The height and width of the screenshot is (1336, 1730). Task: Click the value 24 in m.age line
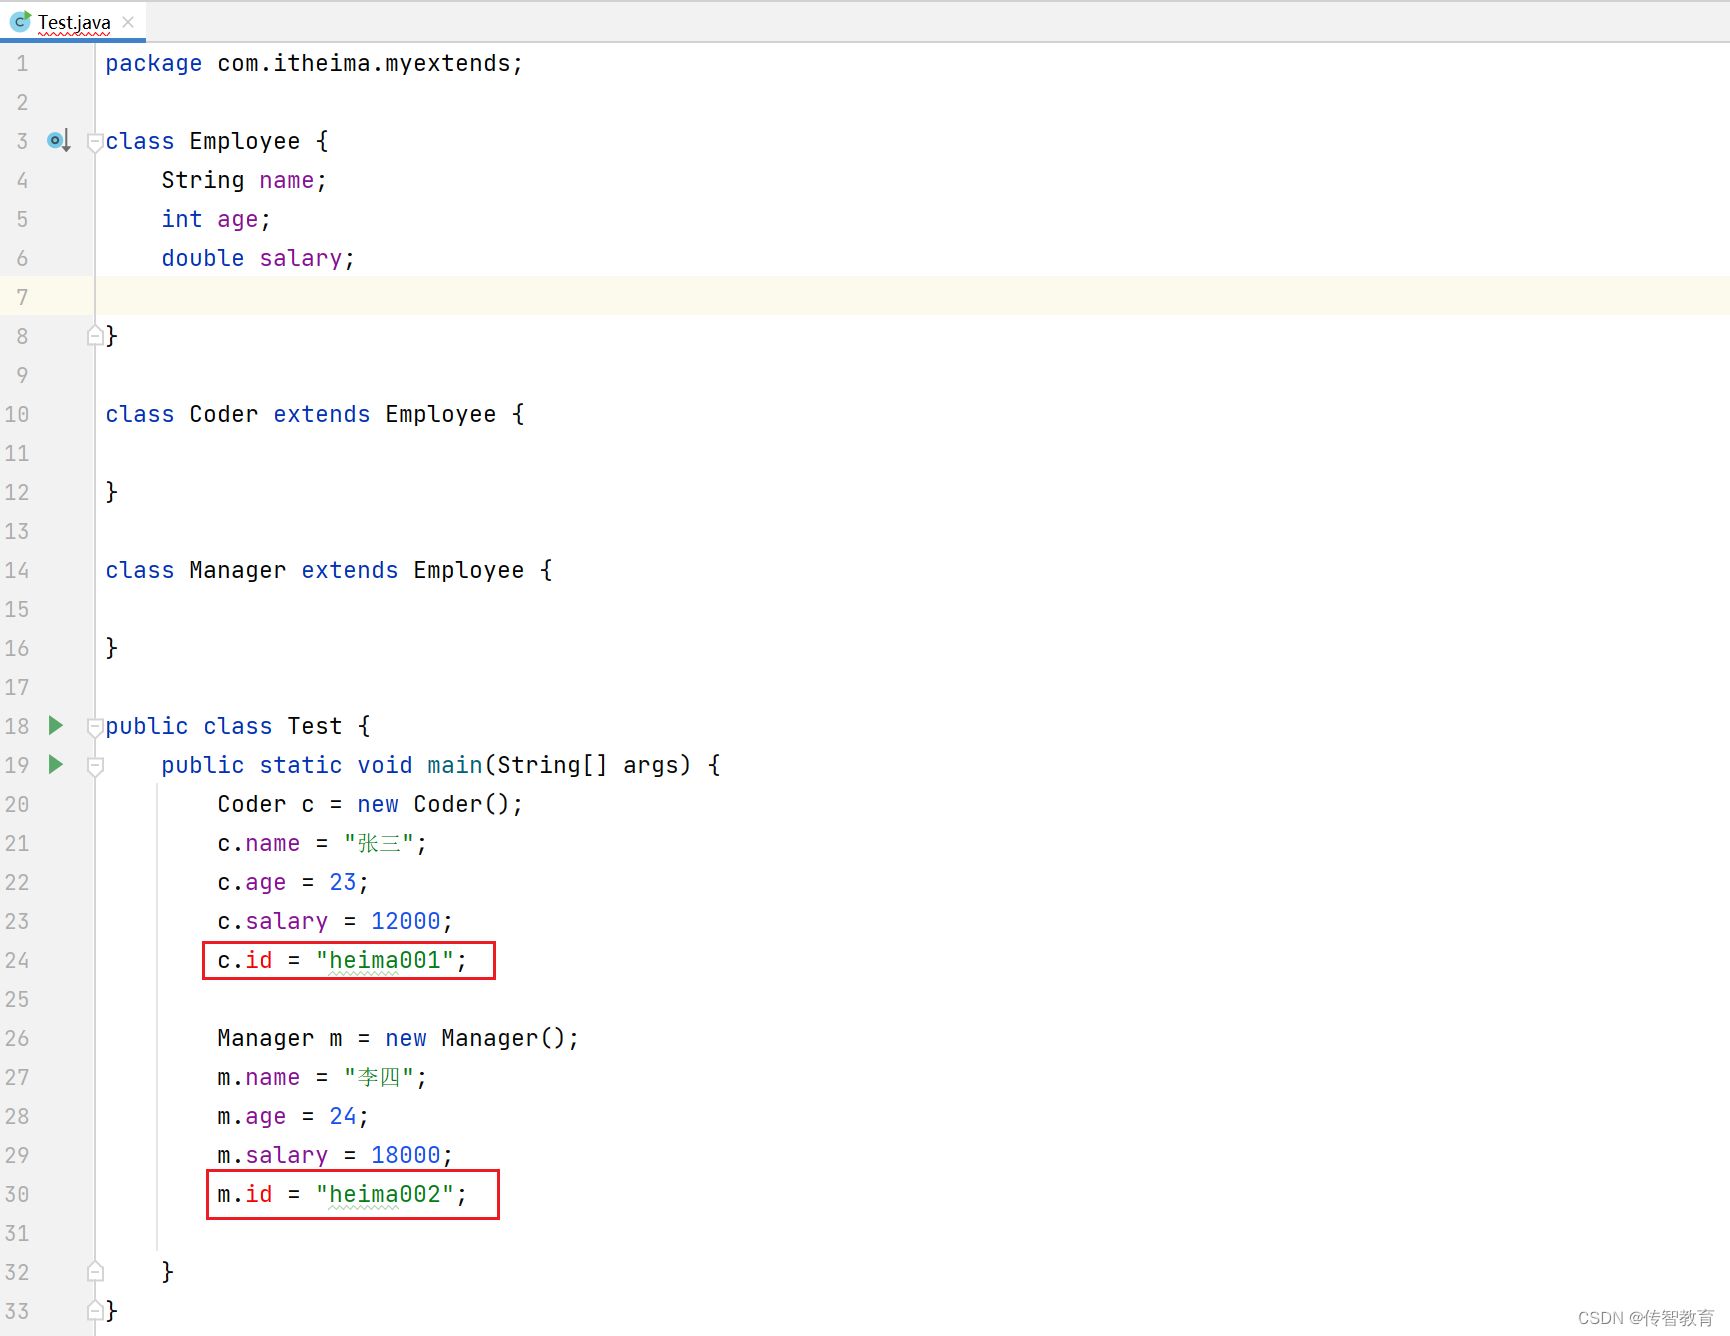pyautogui.click(x=343, y=1116)
